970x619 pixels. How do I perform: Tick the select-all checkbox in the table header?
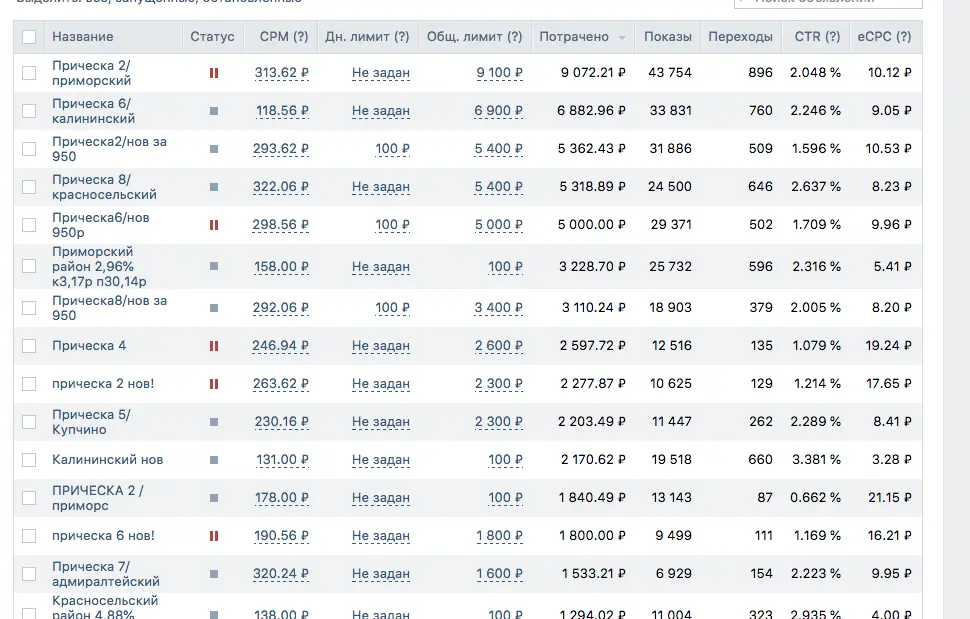point(29,37)
